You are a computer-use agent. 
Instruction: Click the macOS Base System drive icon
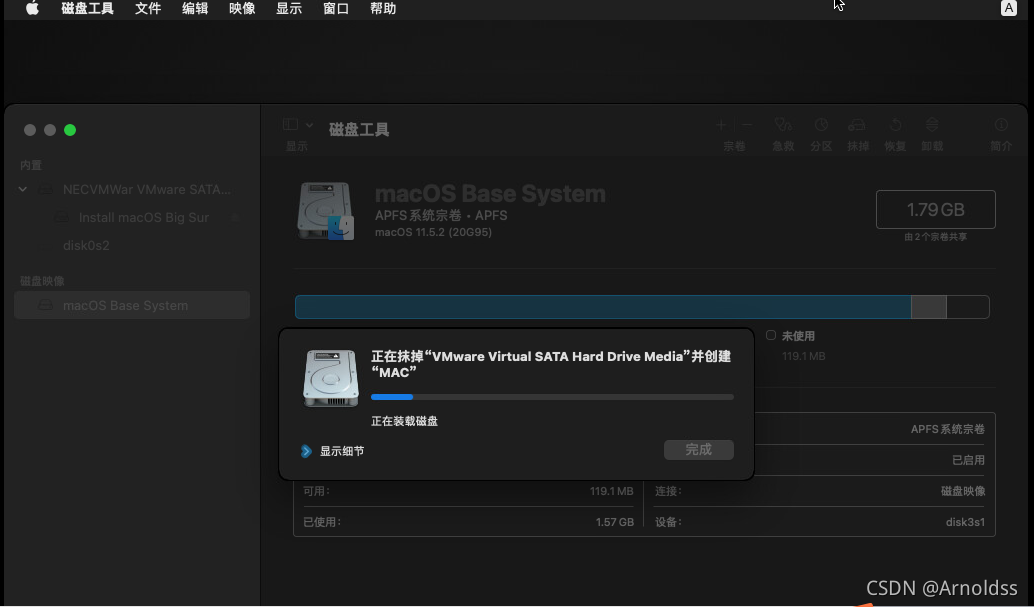326,211
